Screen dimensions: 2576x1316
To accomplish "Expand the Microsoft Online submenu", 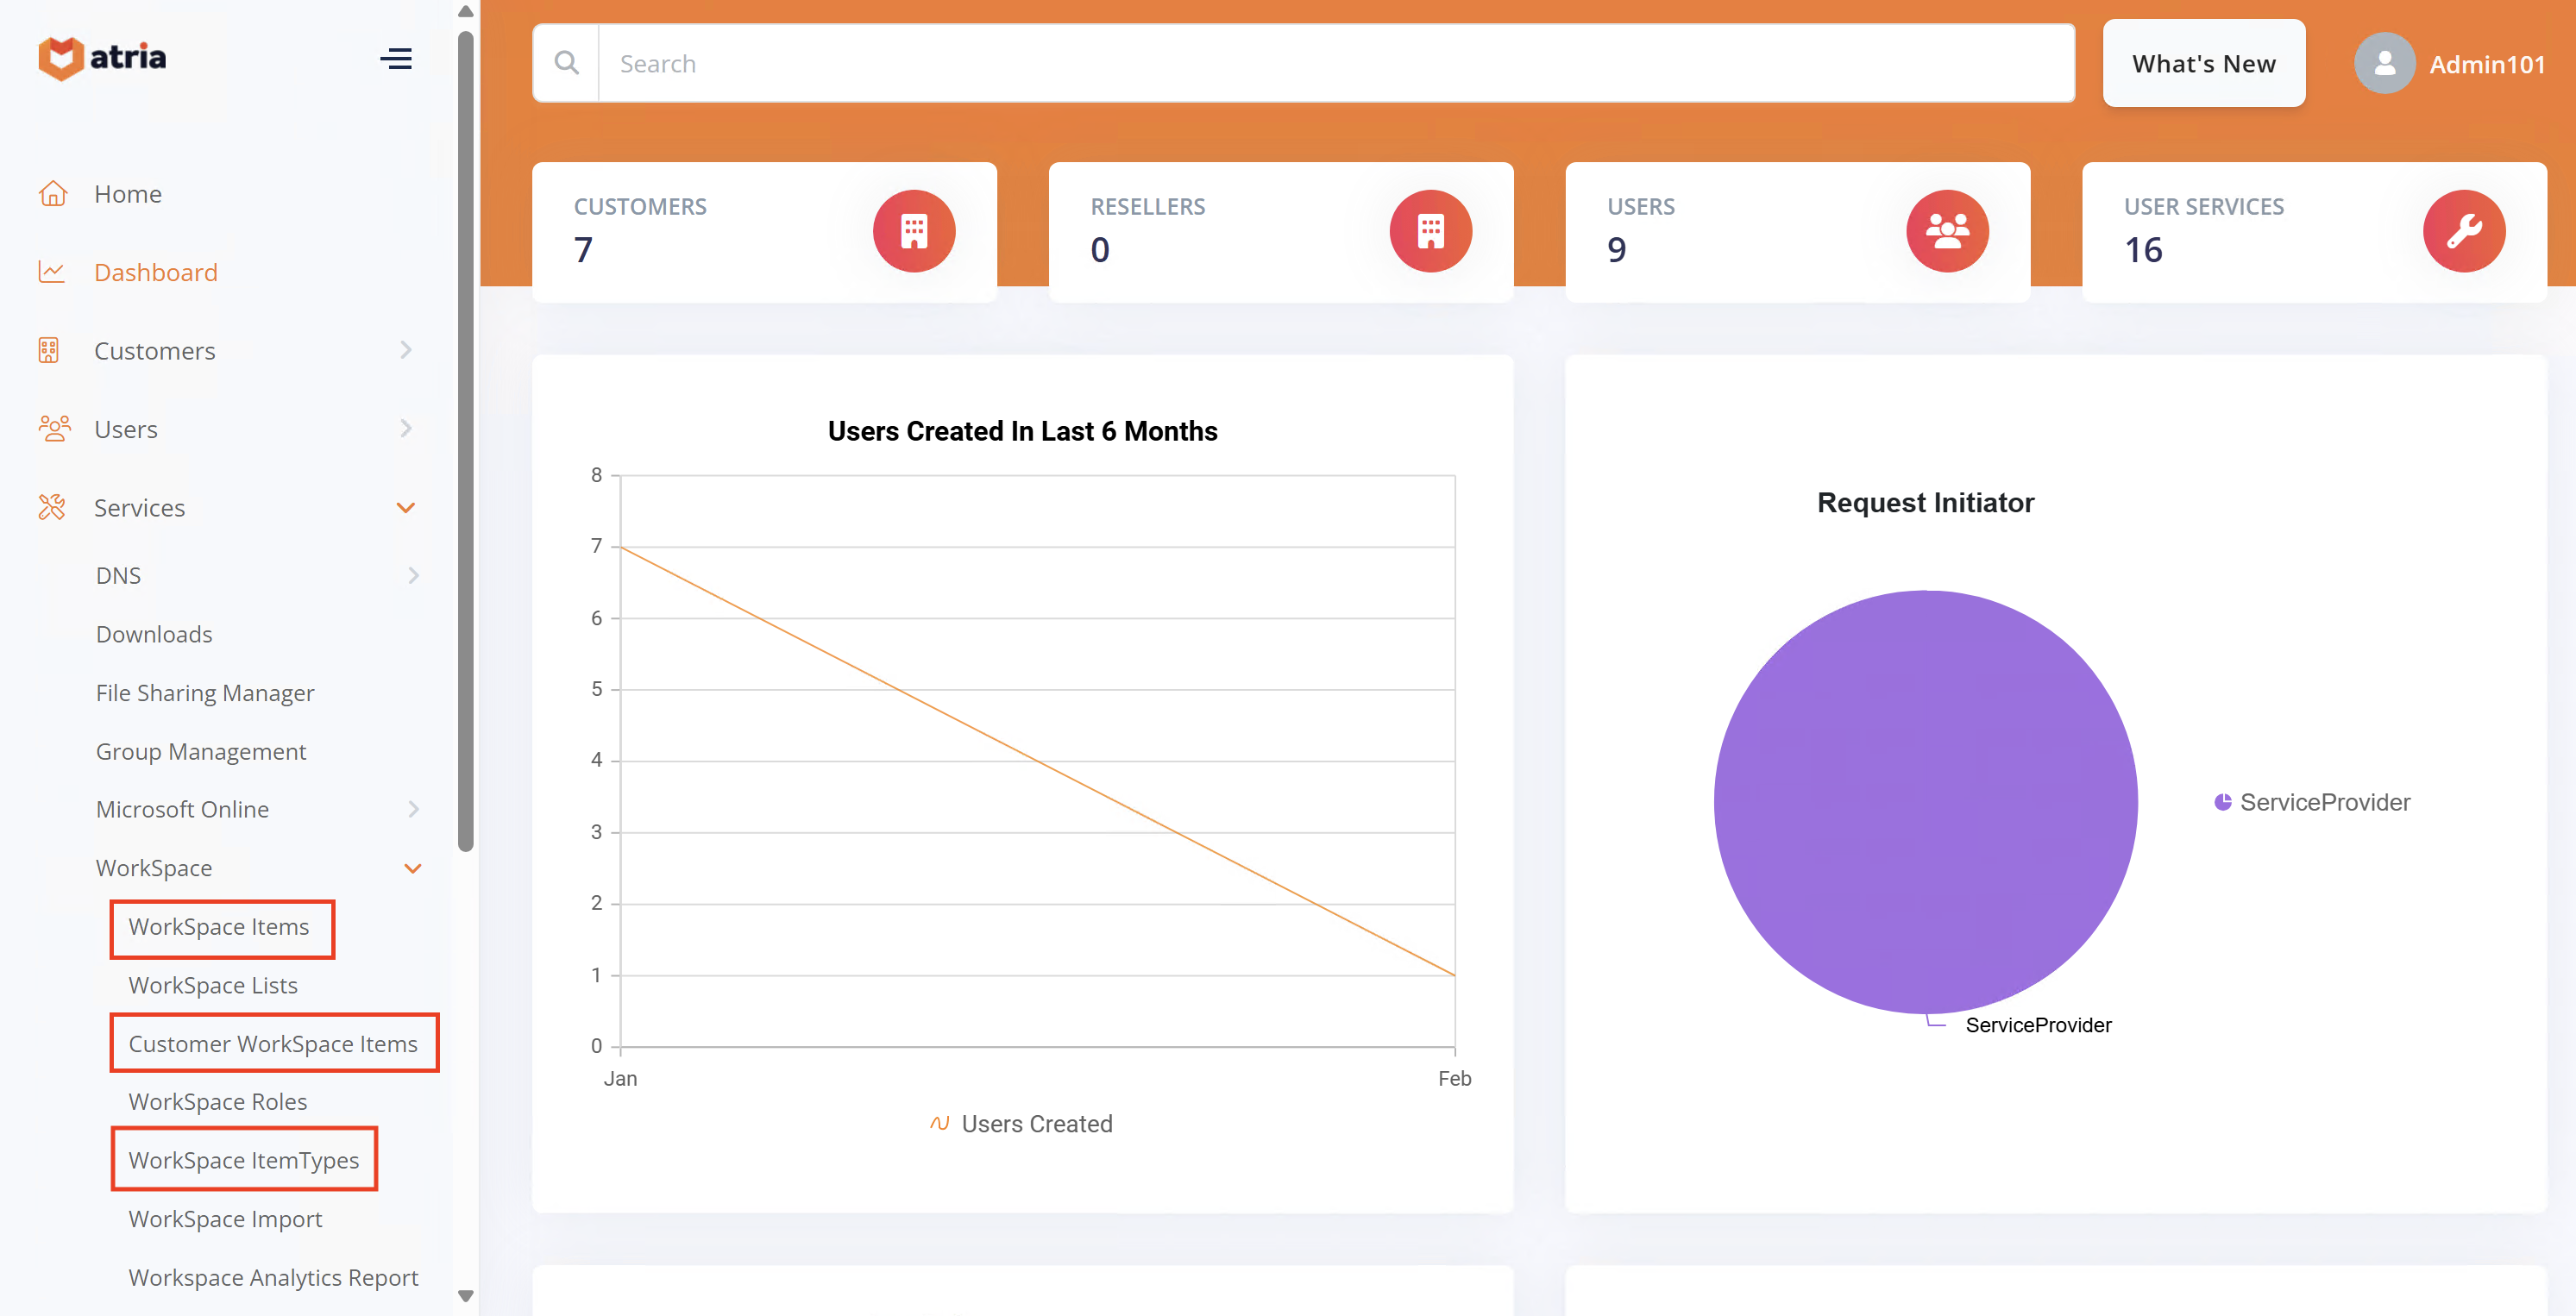I will tap(413, 809).
